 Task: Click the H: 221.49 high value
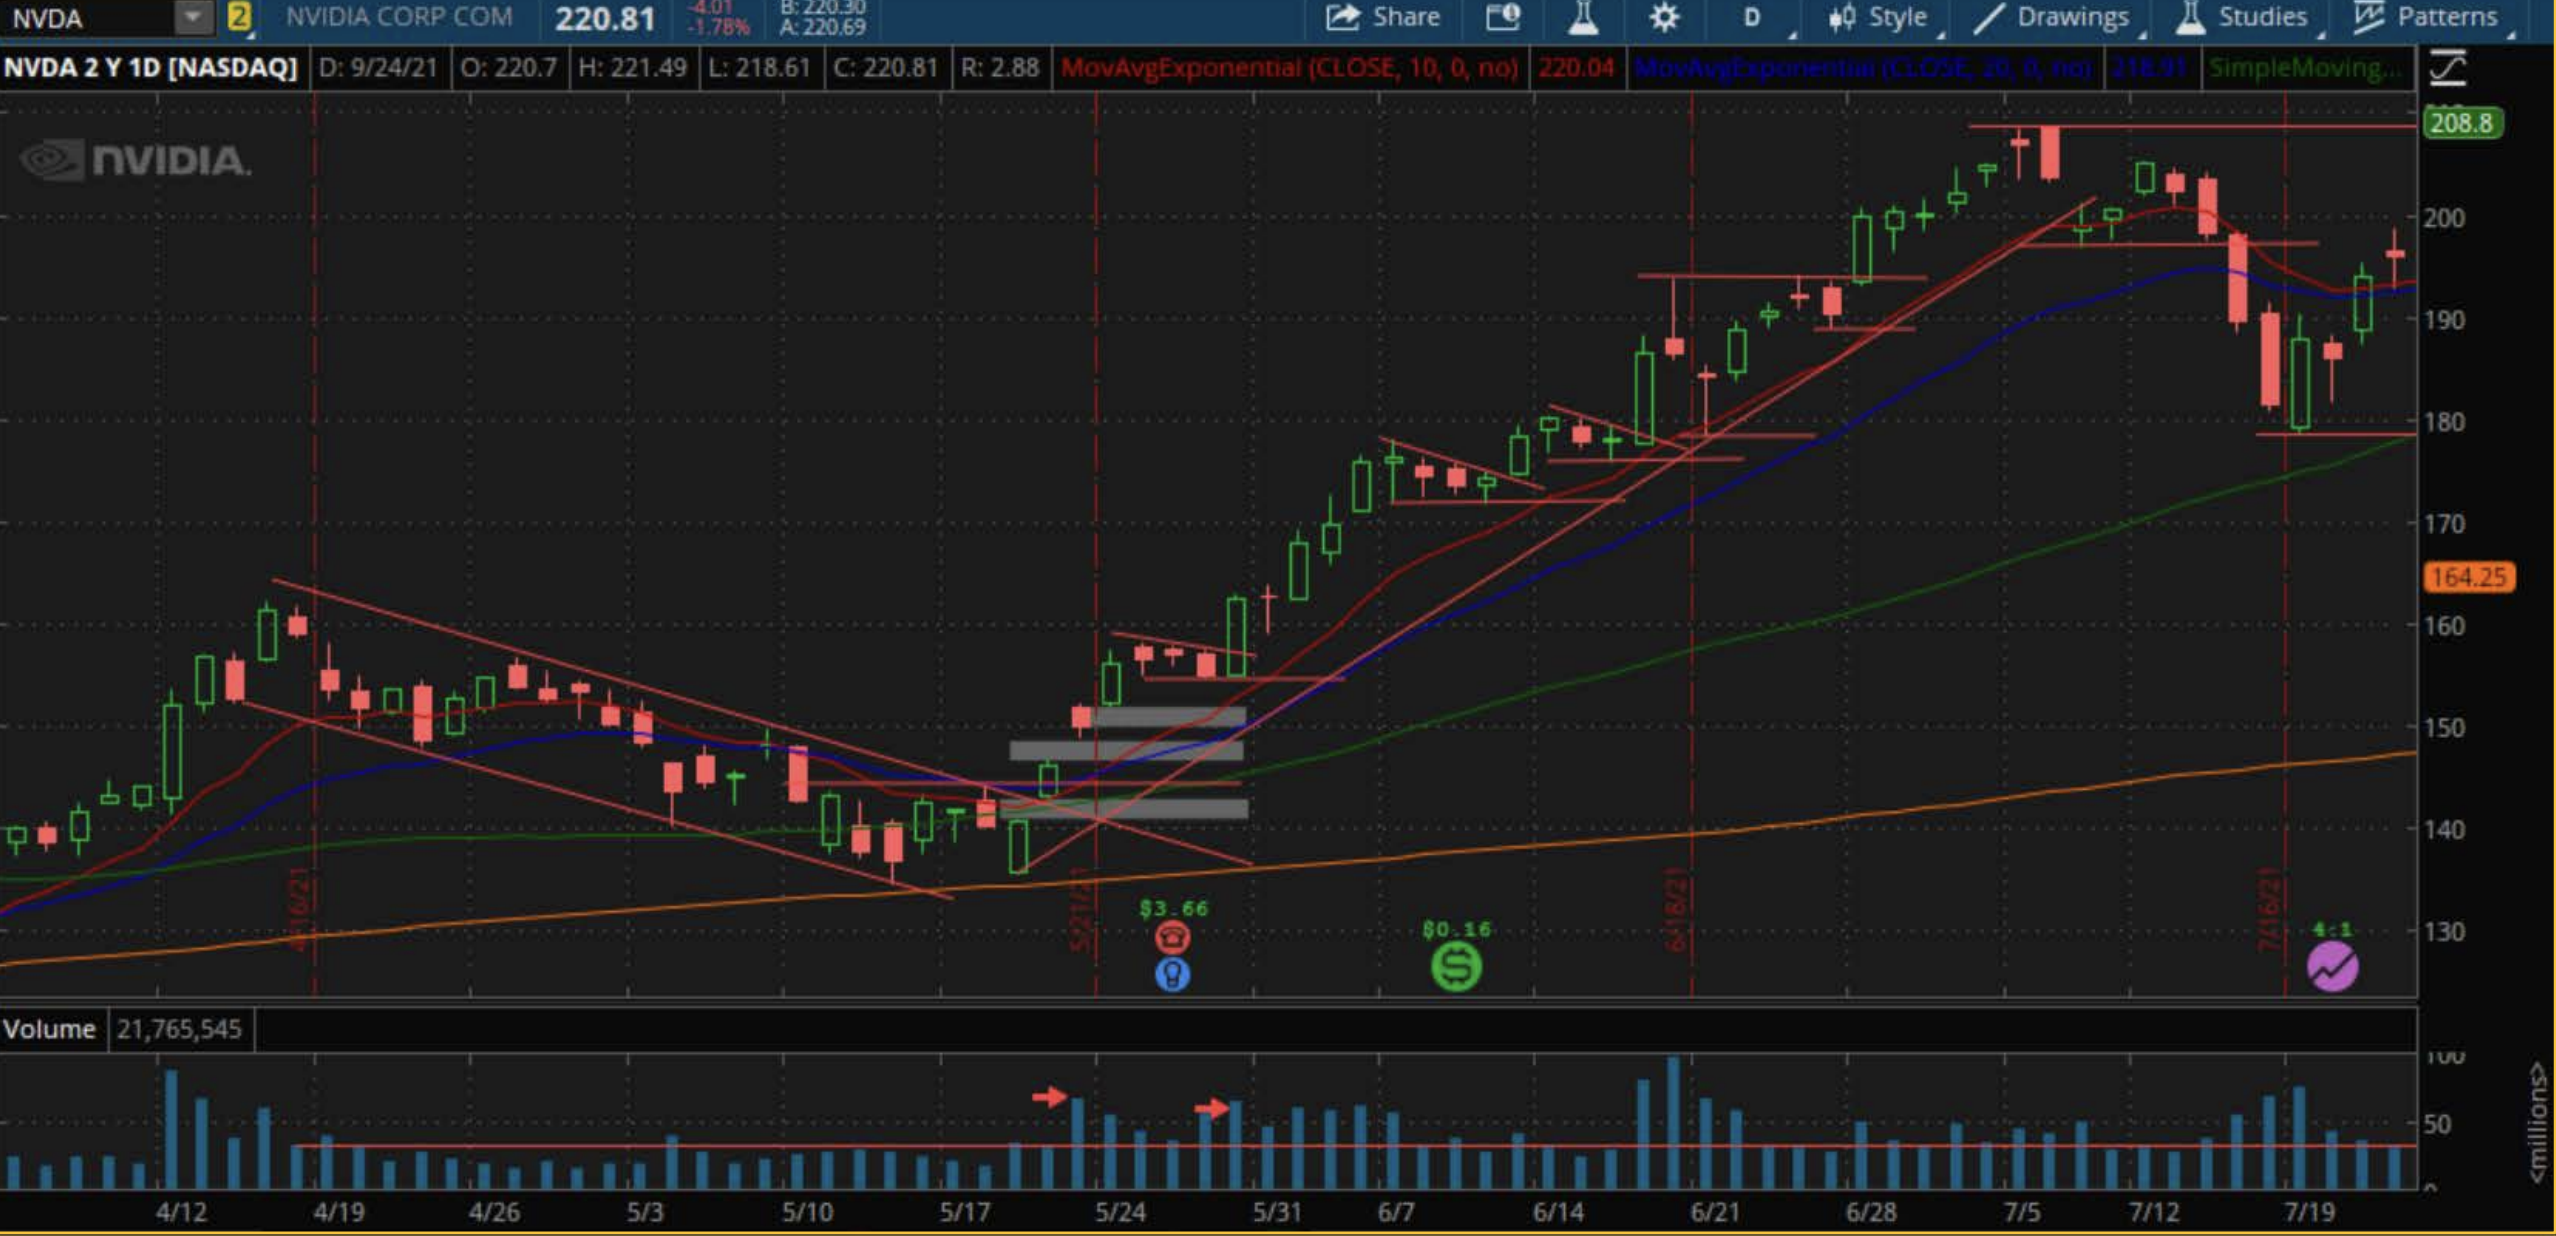tap(632, 68)
